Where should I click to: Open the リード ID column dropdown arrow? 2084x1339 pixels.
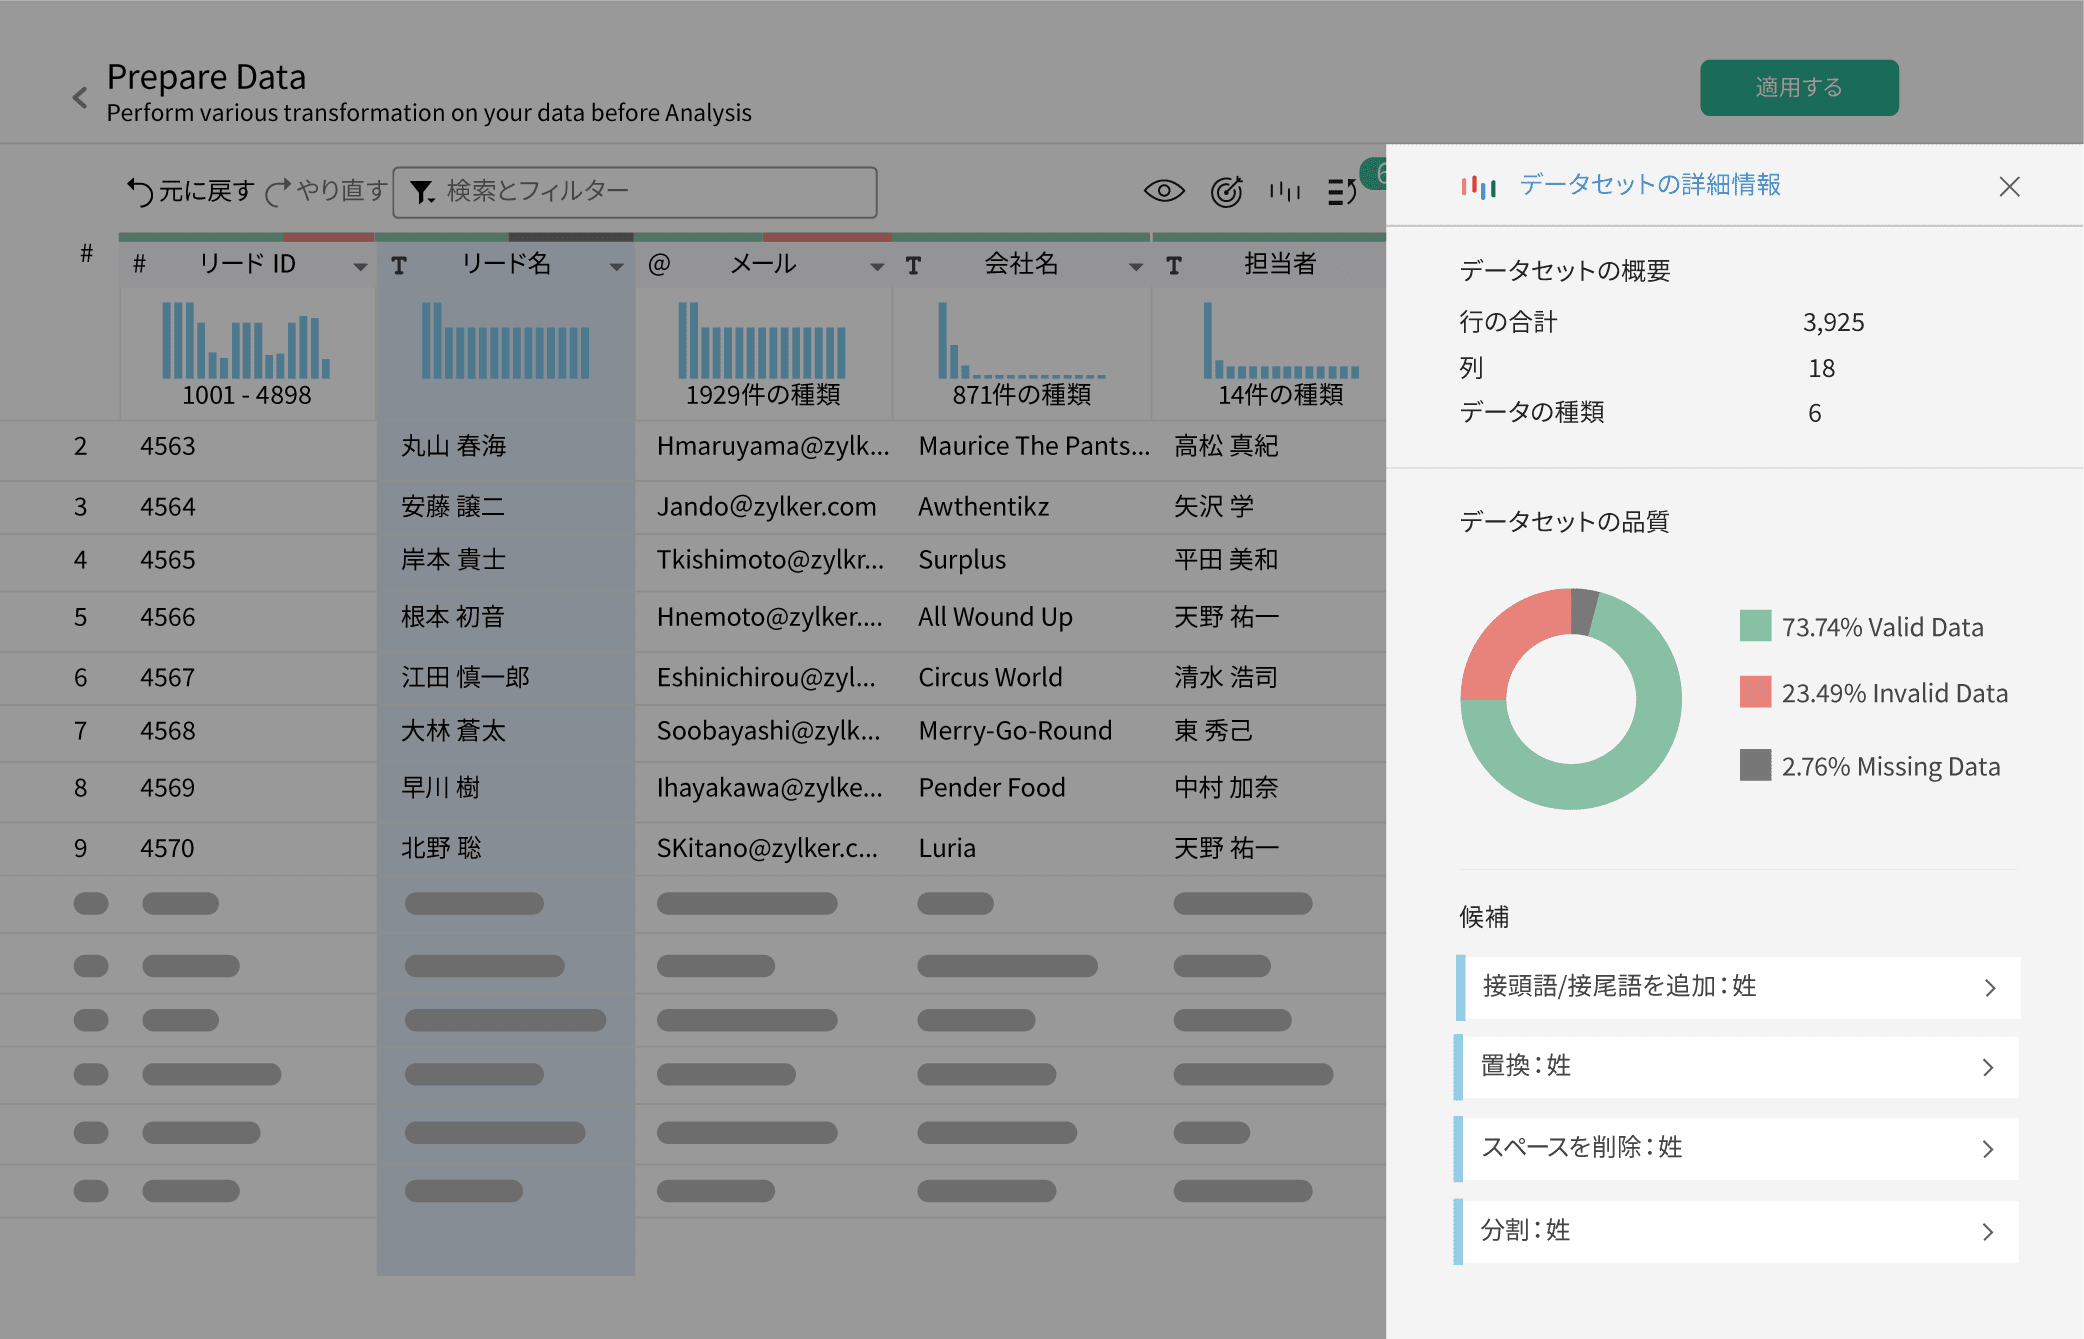tap(360, 267)
